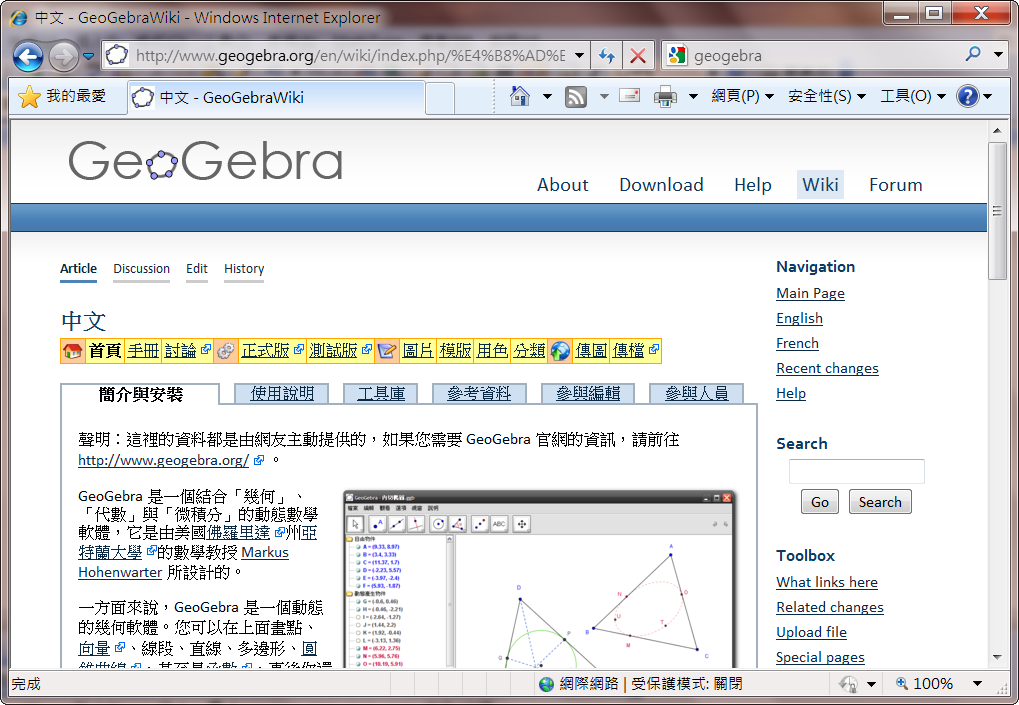
Task: Expand the address bar history dropdown
Action: [x=579, y=56]
